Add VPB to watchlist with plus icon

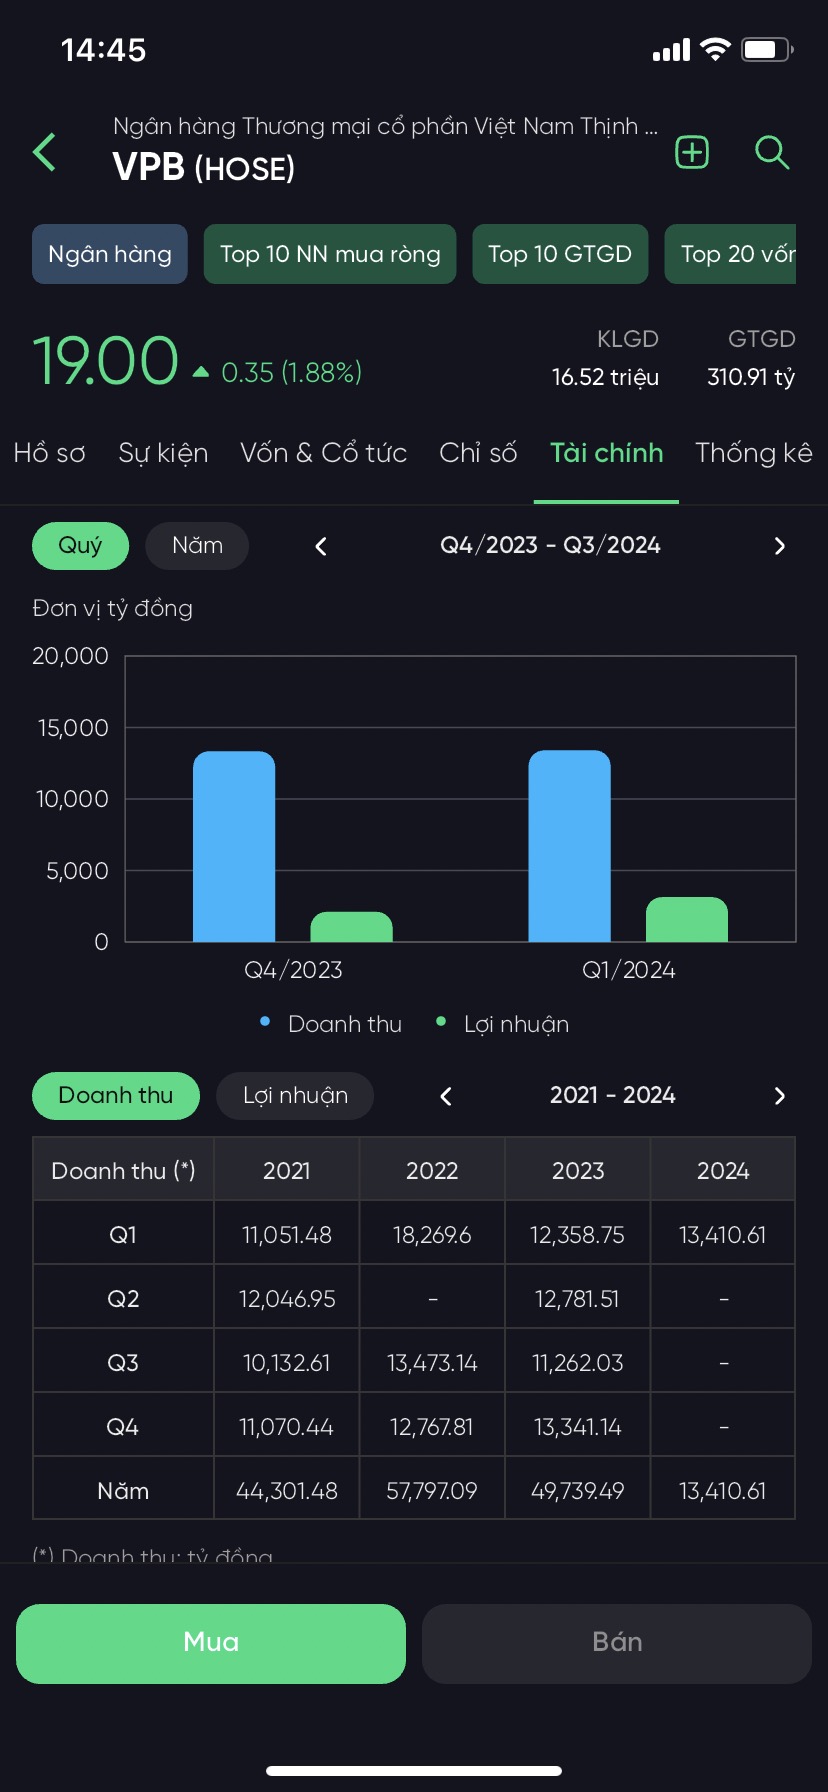pyautogui.click(x=692, y=152)
